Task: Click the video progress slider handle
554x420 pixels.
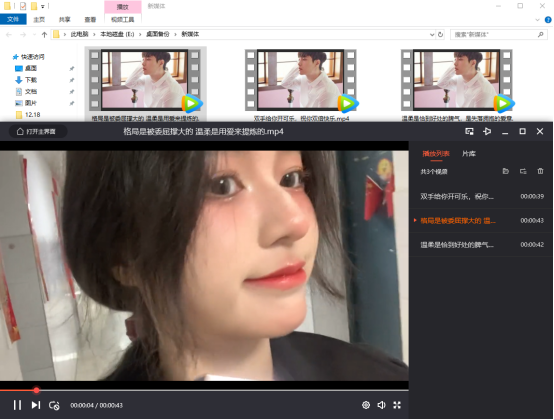Action: pos(36,390)
